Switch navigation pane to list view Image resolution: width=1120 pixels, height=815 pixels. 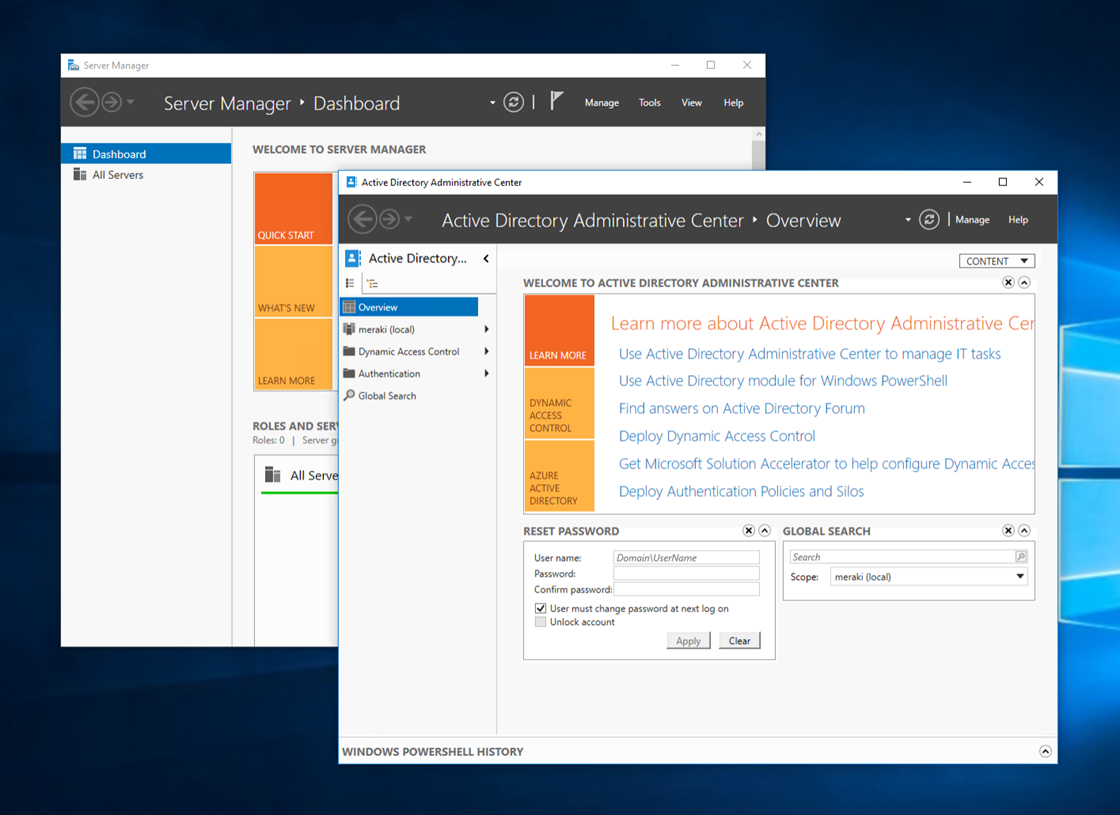coord(348,283)
